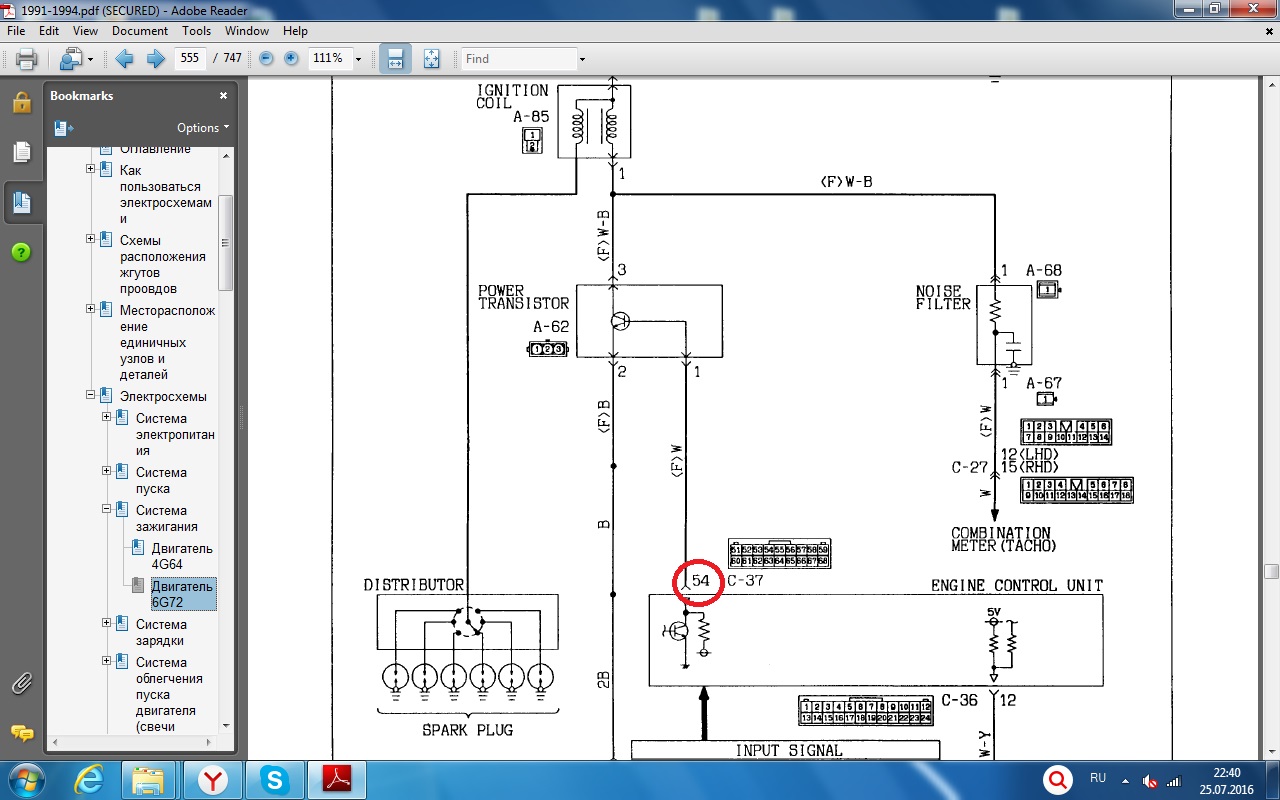
Task: Open the Pages thumbnails sidebar icon
Action: click(21, 152)
